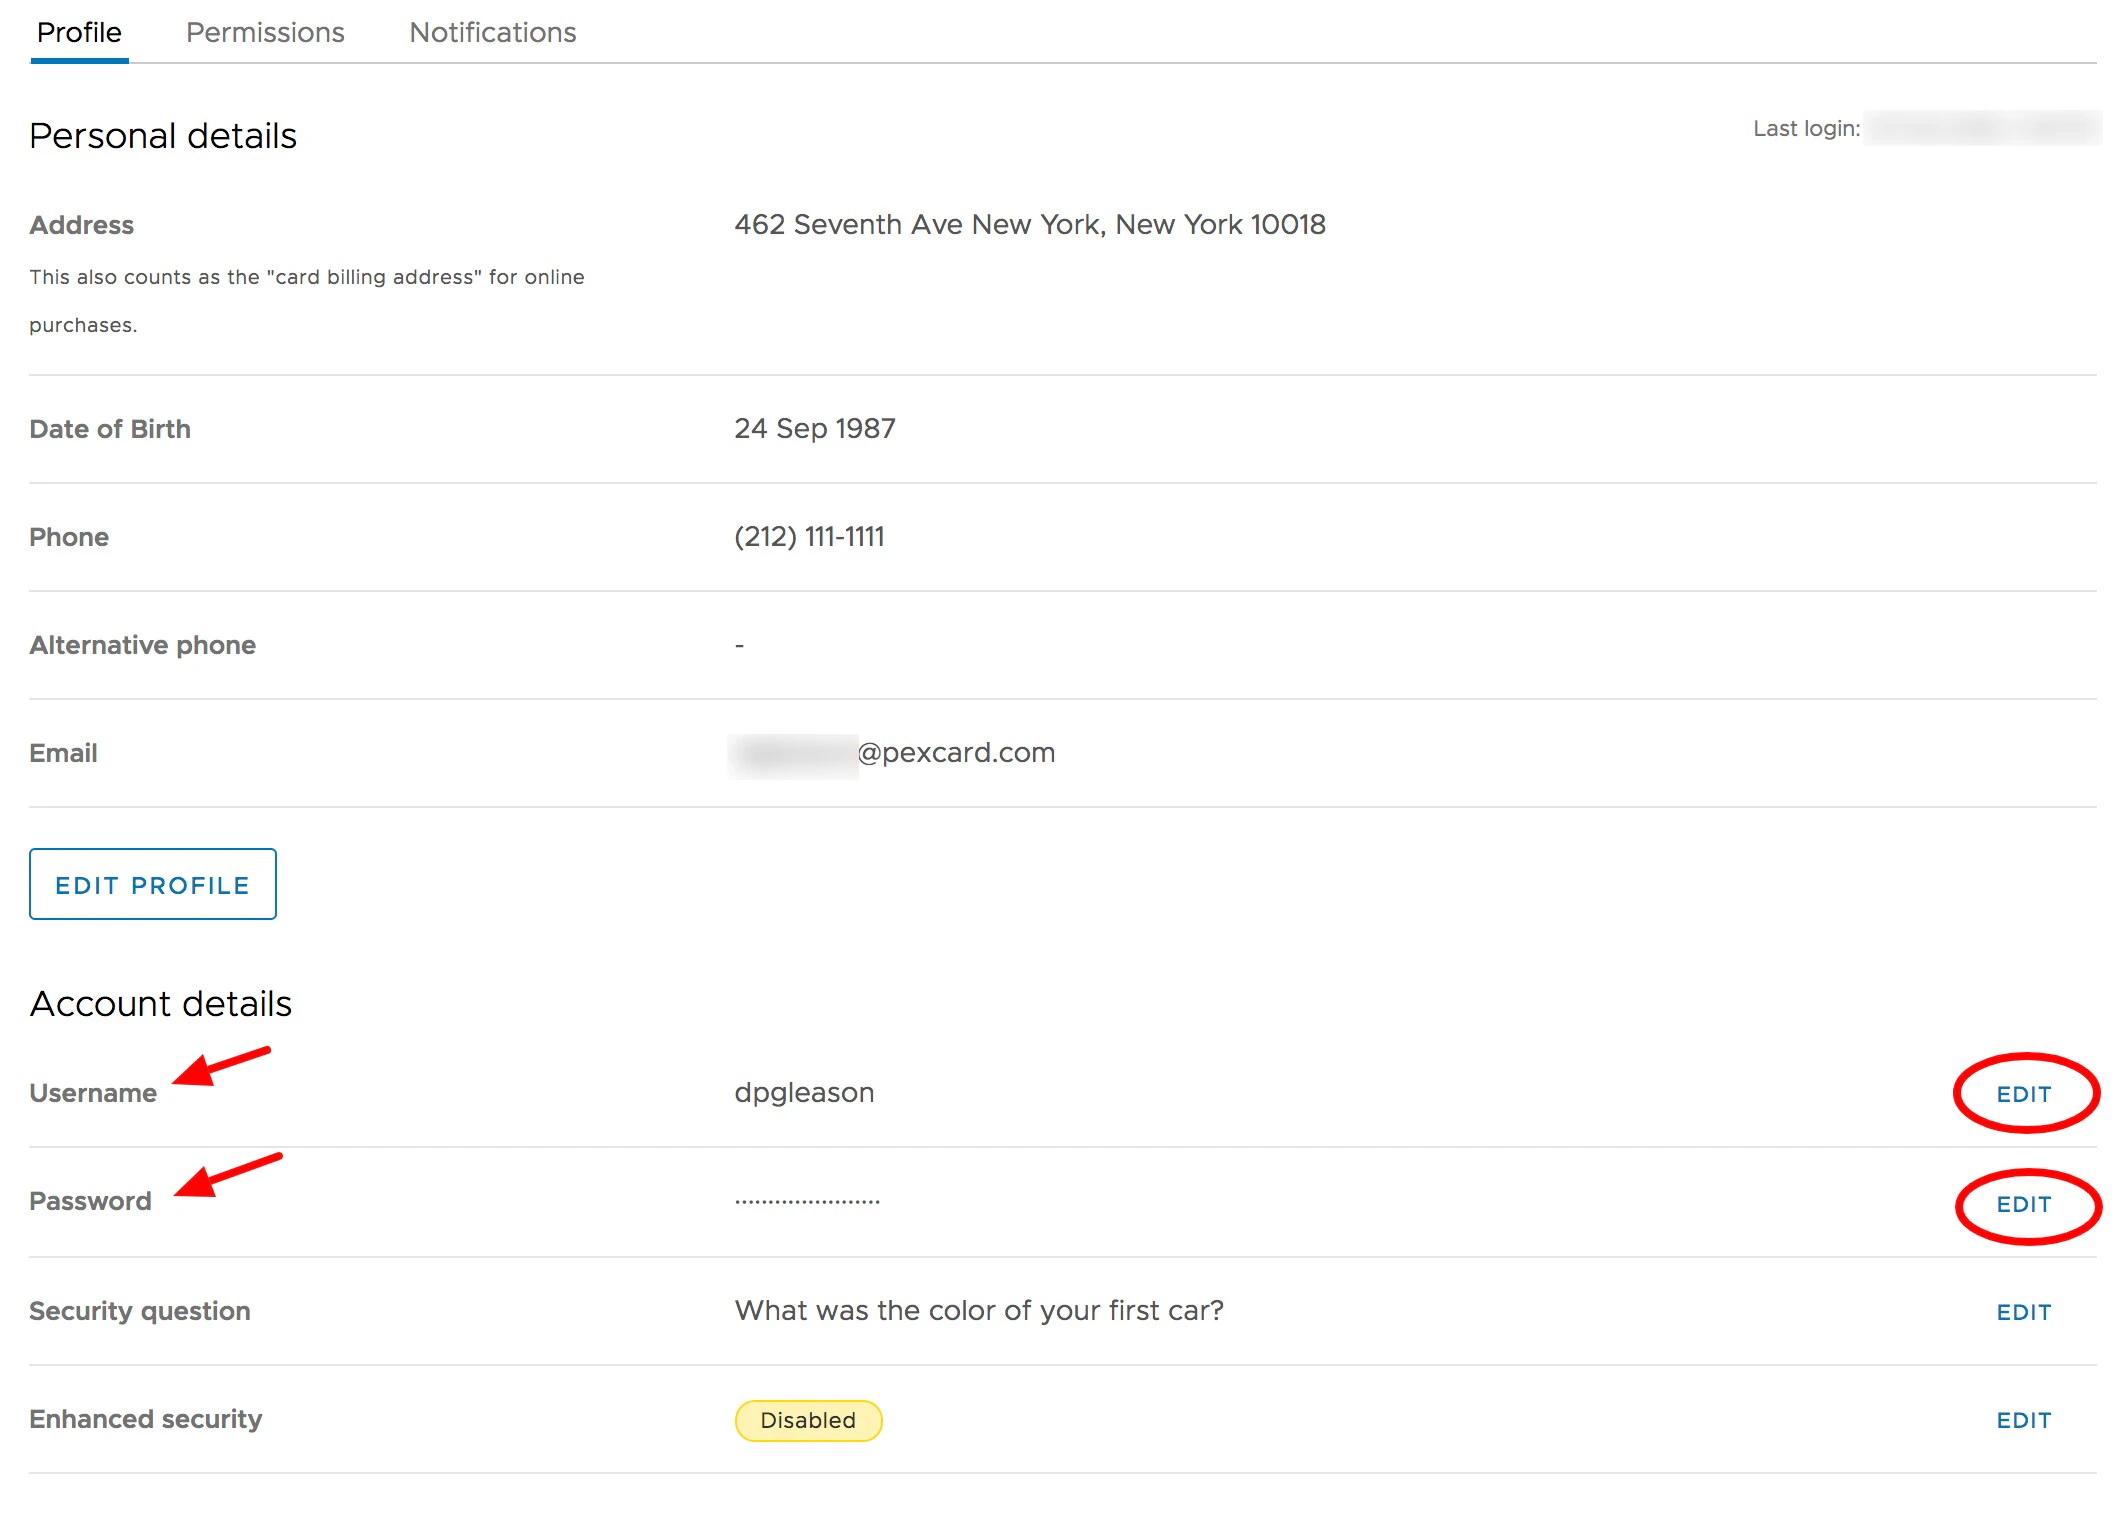Click the pexcard.com email address
The height and width of the screenshot is (1516, 2125).
point(955,753)
